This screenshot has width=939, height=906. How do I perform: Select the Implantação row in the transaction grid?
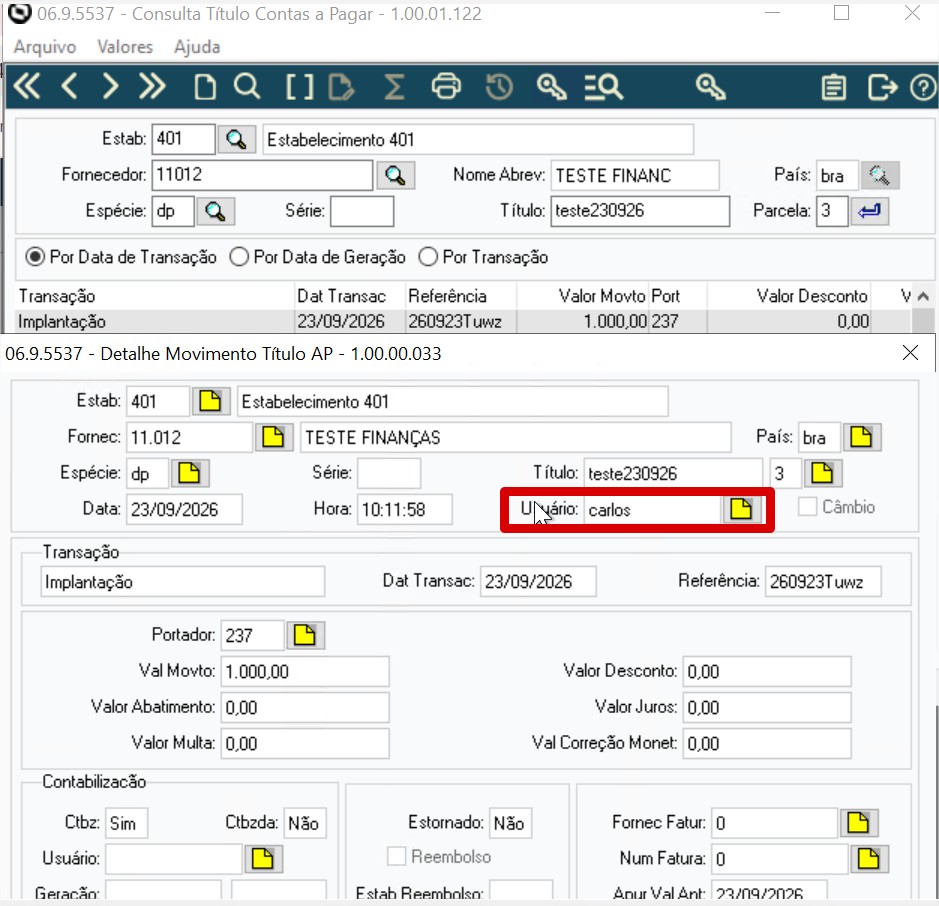click(463, 322)
